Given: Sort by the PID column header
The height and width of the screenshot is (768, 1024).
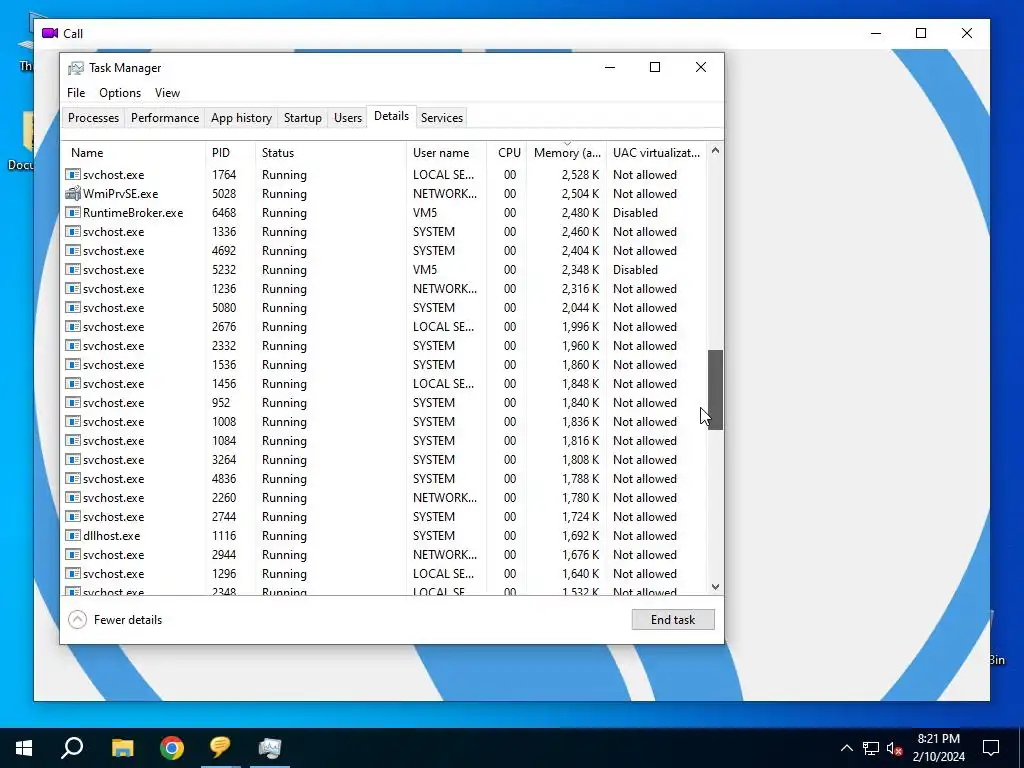Looking at the screenshot, I should point(230,153).
